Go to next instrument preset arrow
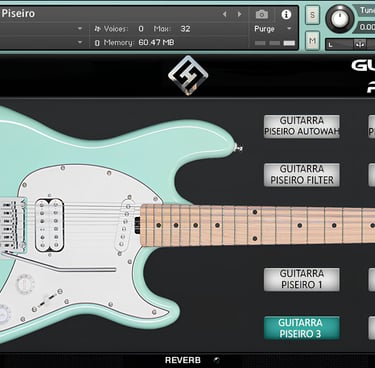 point(239,14)
